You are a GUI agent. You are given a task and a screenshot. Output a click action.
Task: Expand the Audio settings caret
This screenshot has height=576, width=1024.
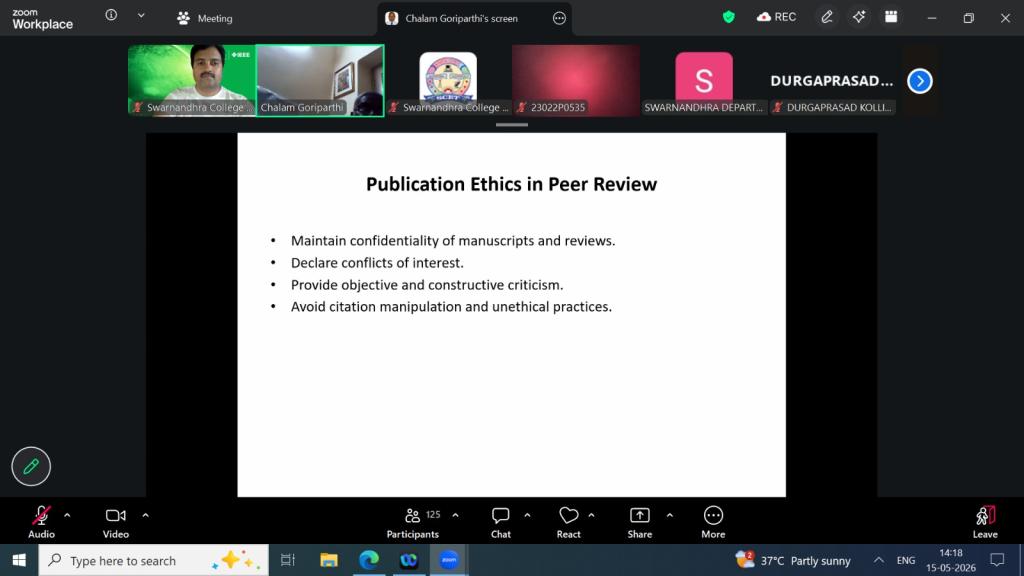pyautogui.click(x=67, y=515)
